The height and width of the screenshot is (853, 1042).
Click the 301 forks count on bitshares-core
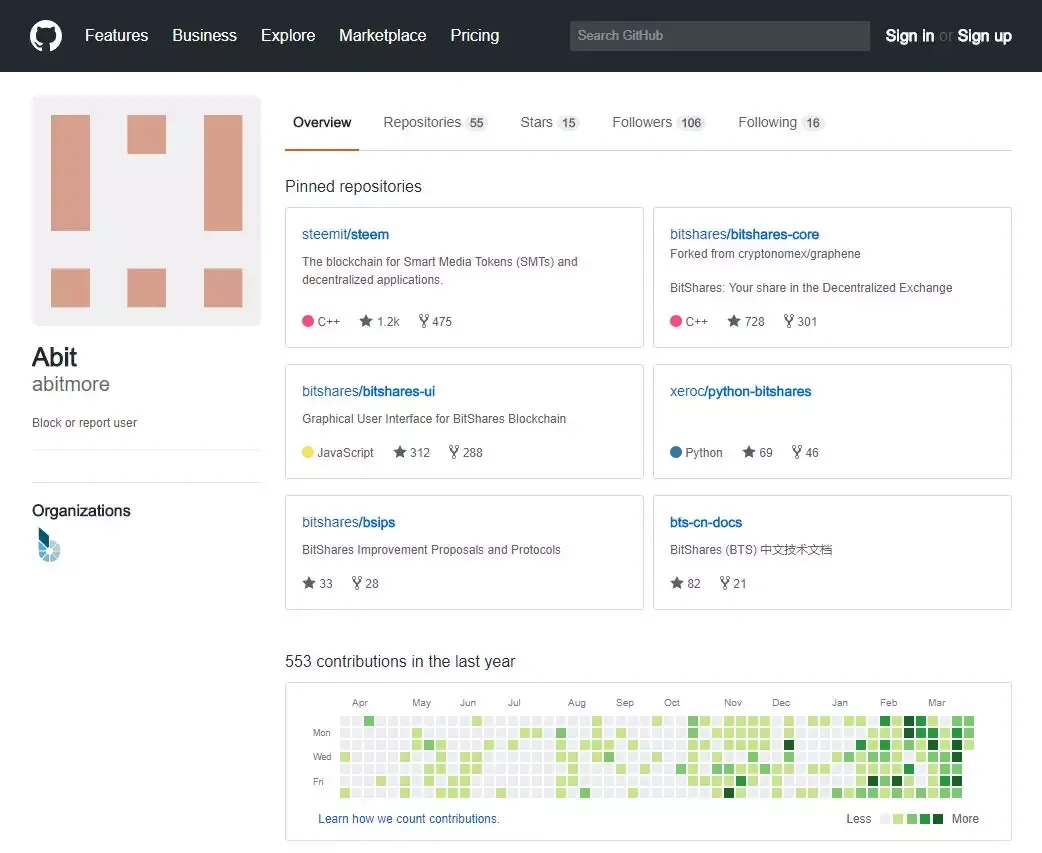pos(807,322)
